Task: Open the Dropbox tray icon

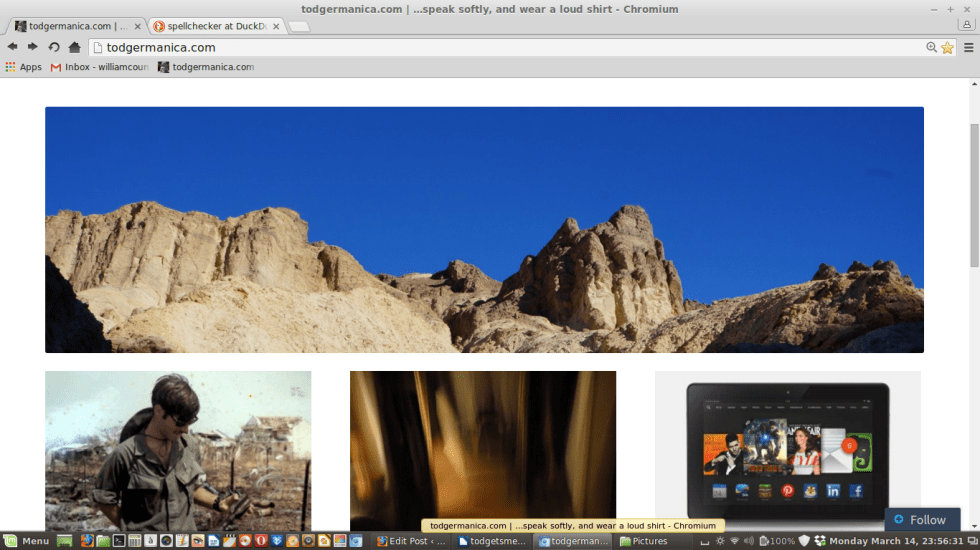Action: 820,541
